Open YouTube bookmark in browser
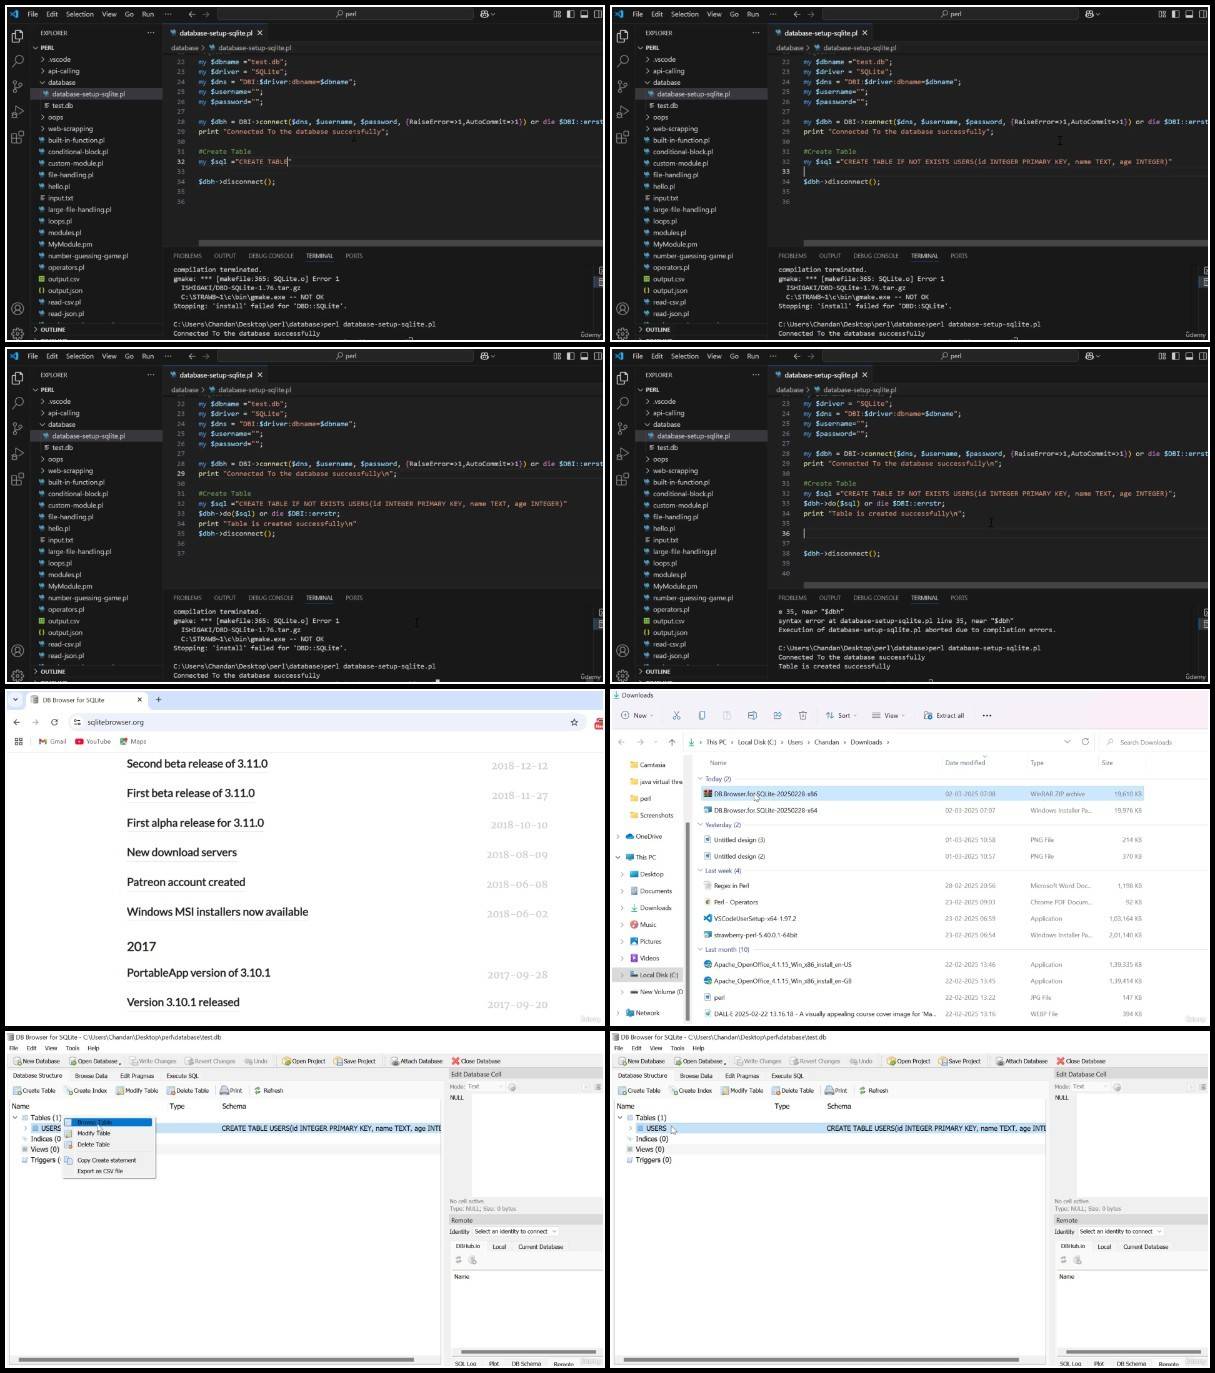The width and height of the screenshot is (1215, 1373). 93,741
